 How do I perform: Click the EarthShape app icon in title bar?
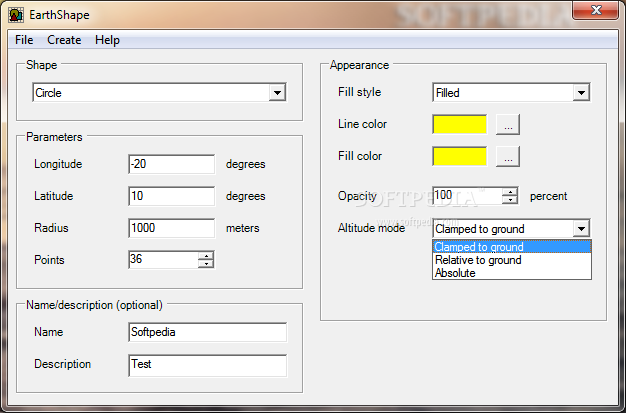(x=16, y=15)
